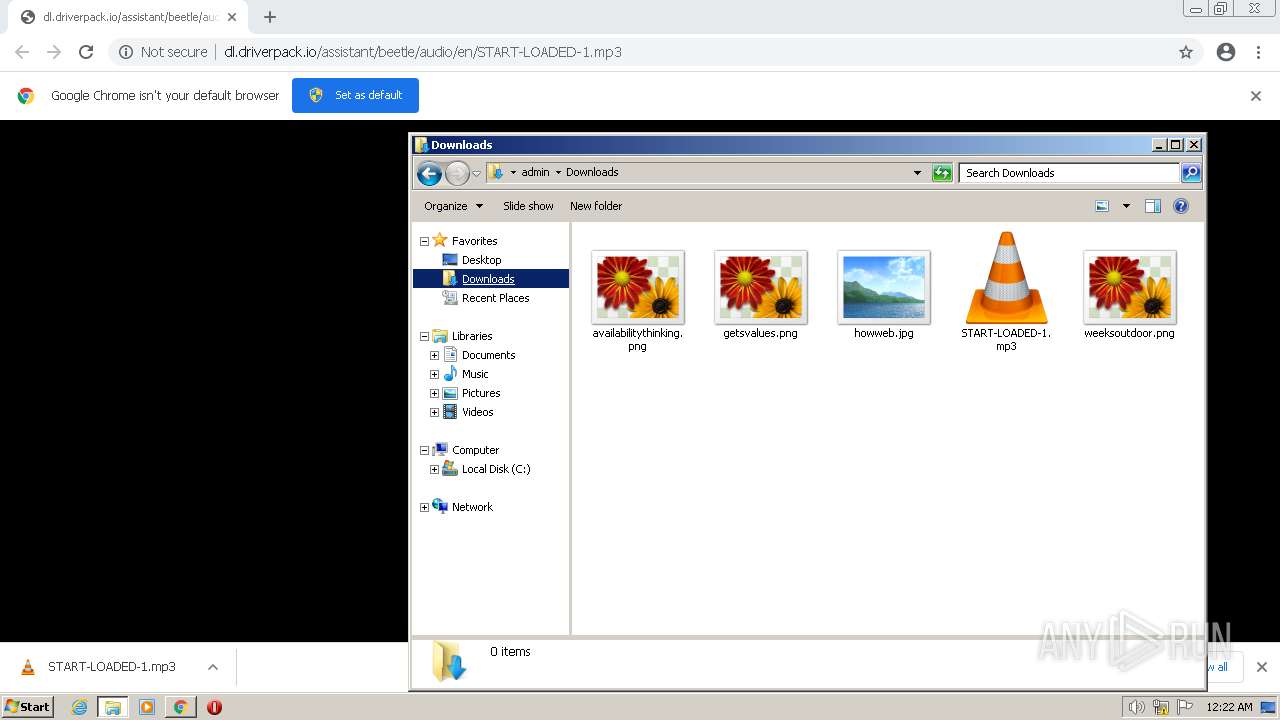This screenshot has width=1280, height=720.
Task: Open red stop icon on taskbar
Action: tap(214, 707)
